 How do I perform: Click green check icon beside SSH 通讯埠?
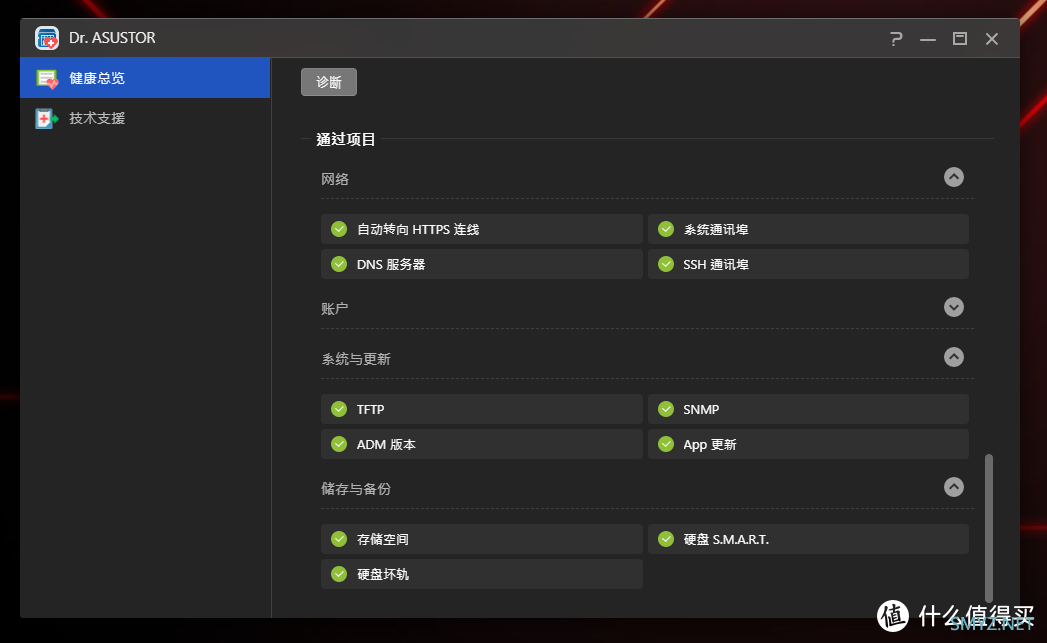[x=666, y=264]
